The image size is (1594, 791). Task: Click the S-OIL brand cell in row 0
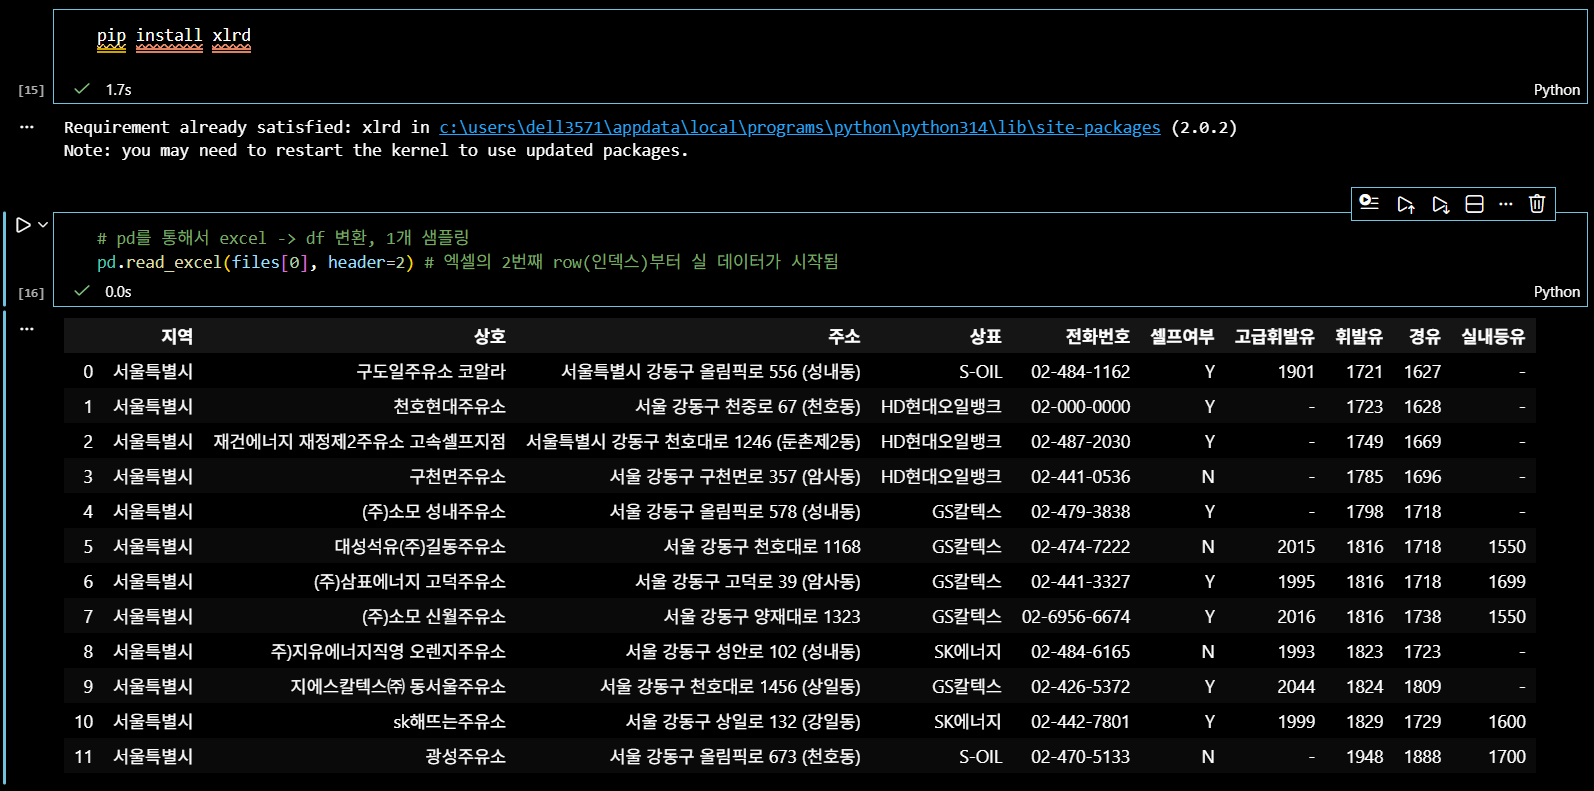tap(980, 372)
